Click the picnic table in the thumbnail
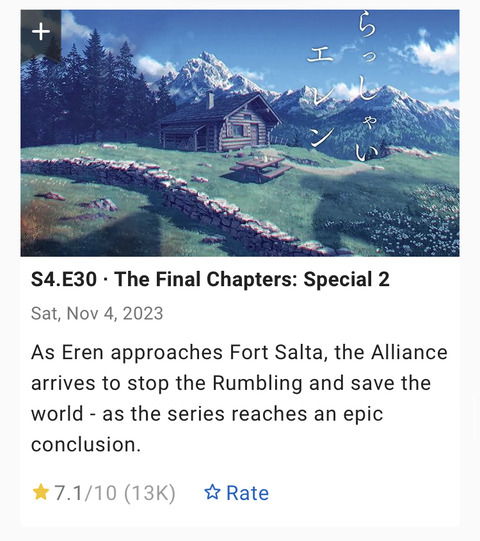This screenshot has width=480, height=541. [261, 167]
